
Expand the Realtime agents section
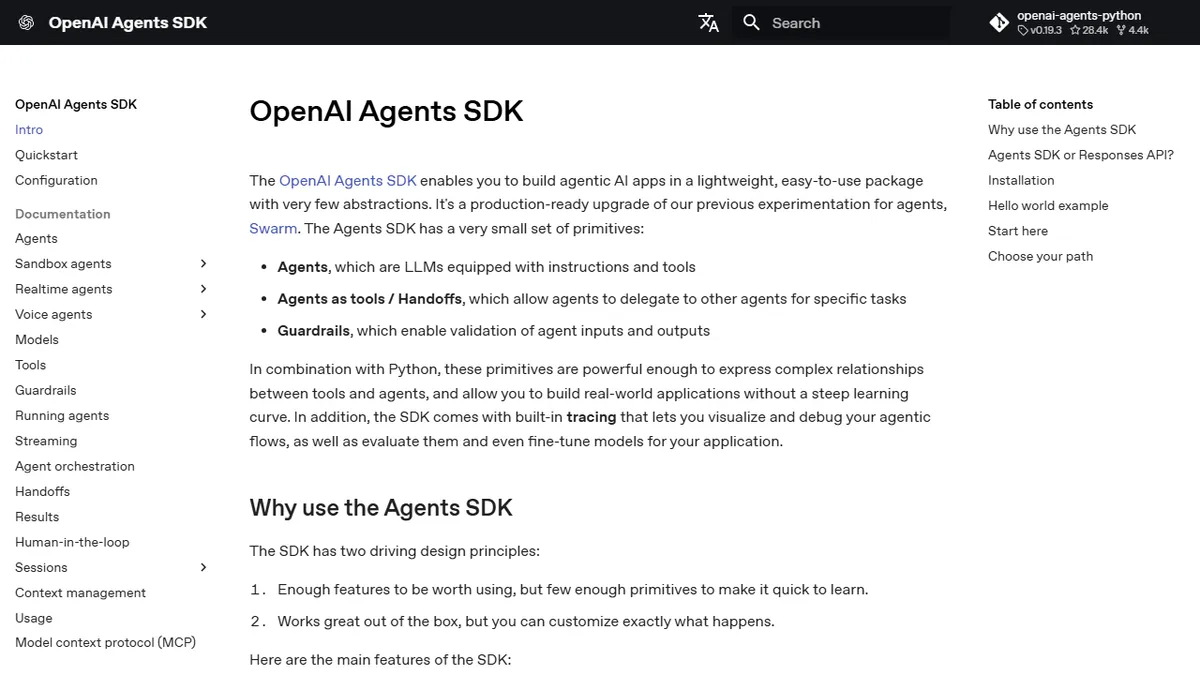[203, 289]
